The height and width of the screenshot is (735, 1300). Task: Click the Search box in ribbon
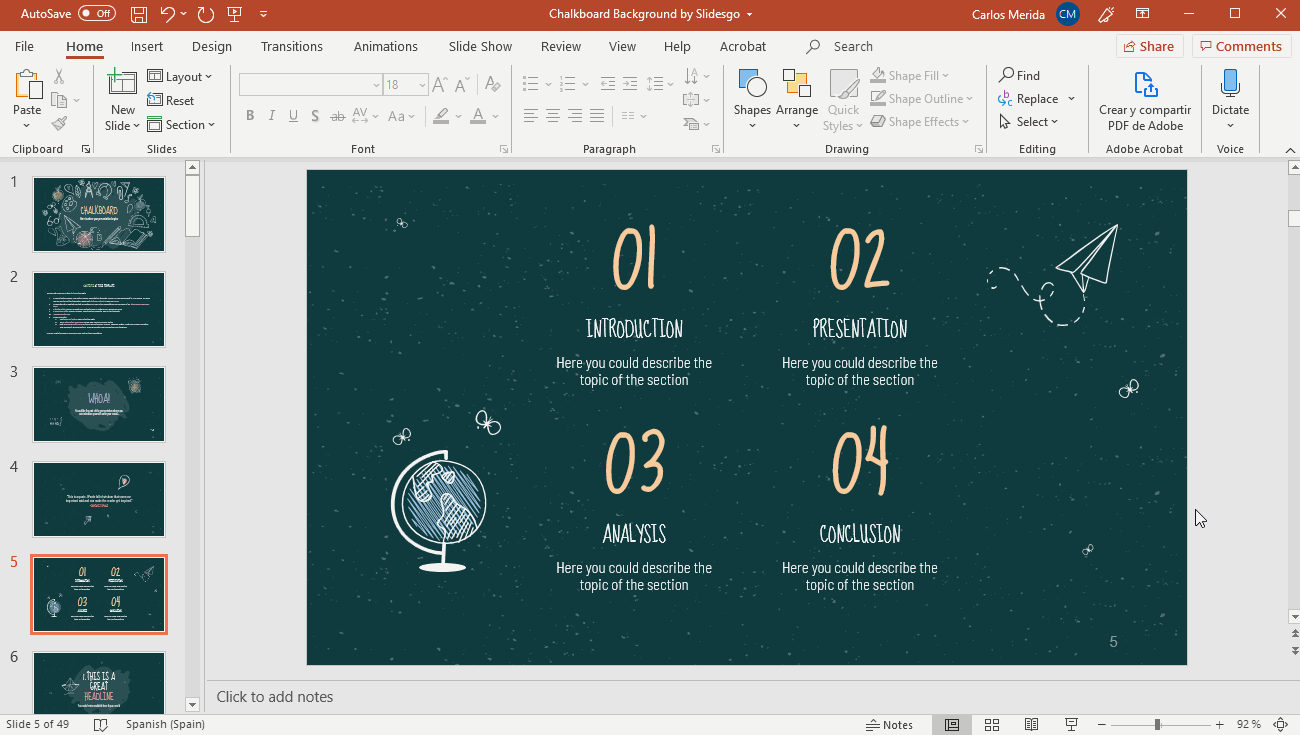click(x=853, y=46)
